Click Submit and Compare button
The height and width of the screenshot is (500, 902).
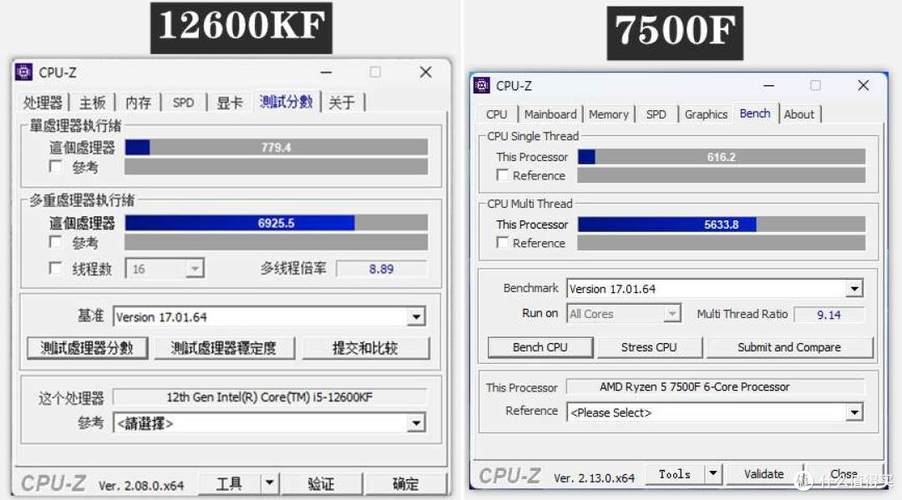tap(789, 347)
